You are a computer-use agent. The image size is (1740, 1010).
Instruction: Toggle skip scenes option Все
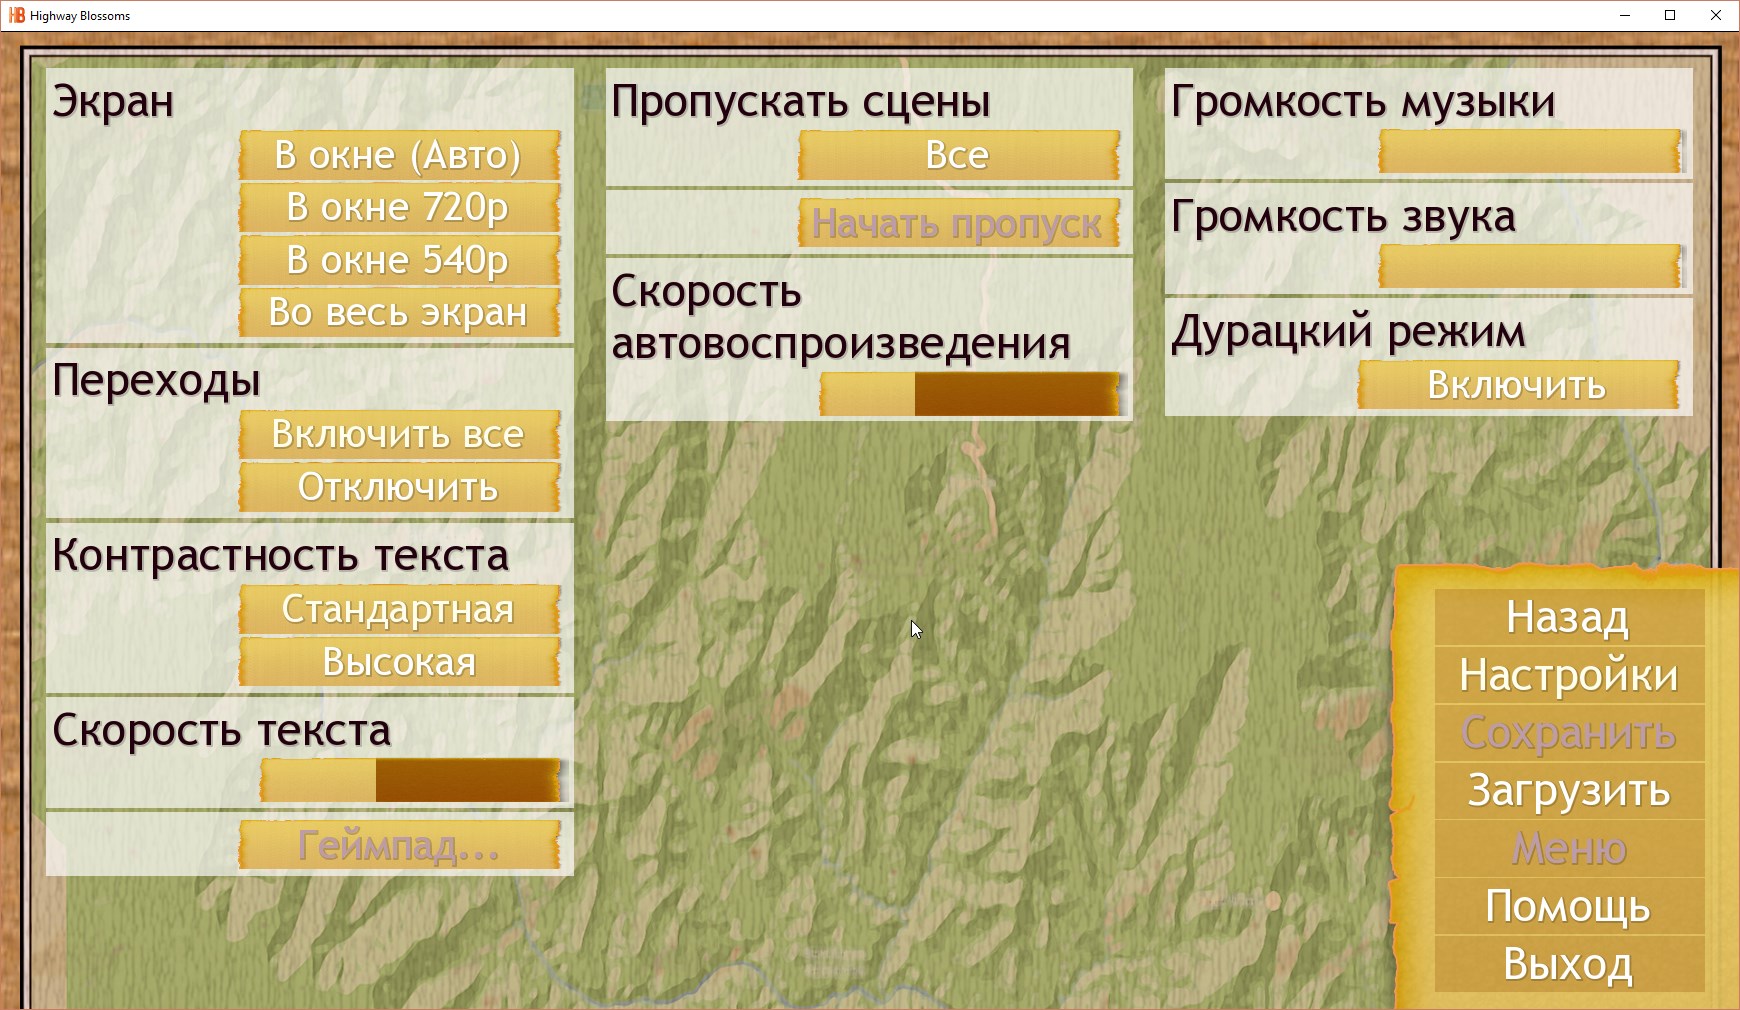(958, 155)
